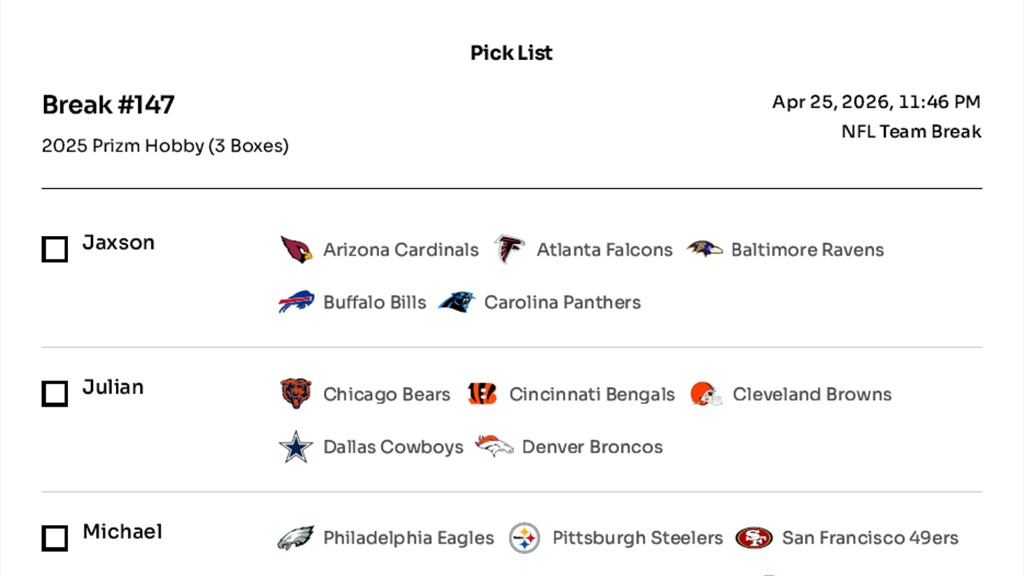1024x576 pixels.
Task: Click the Denver Broncos logo
Action: [x=494, y=447]
